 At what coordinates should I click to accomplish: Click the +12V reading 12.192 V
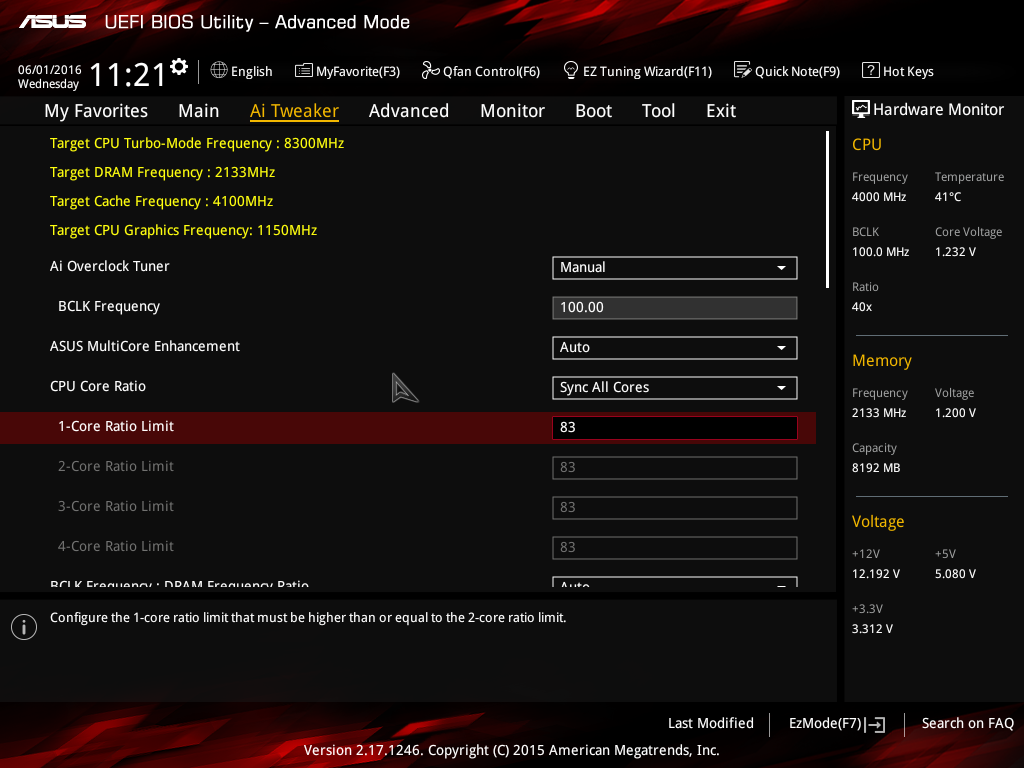[x=876, y=574]
